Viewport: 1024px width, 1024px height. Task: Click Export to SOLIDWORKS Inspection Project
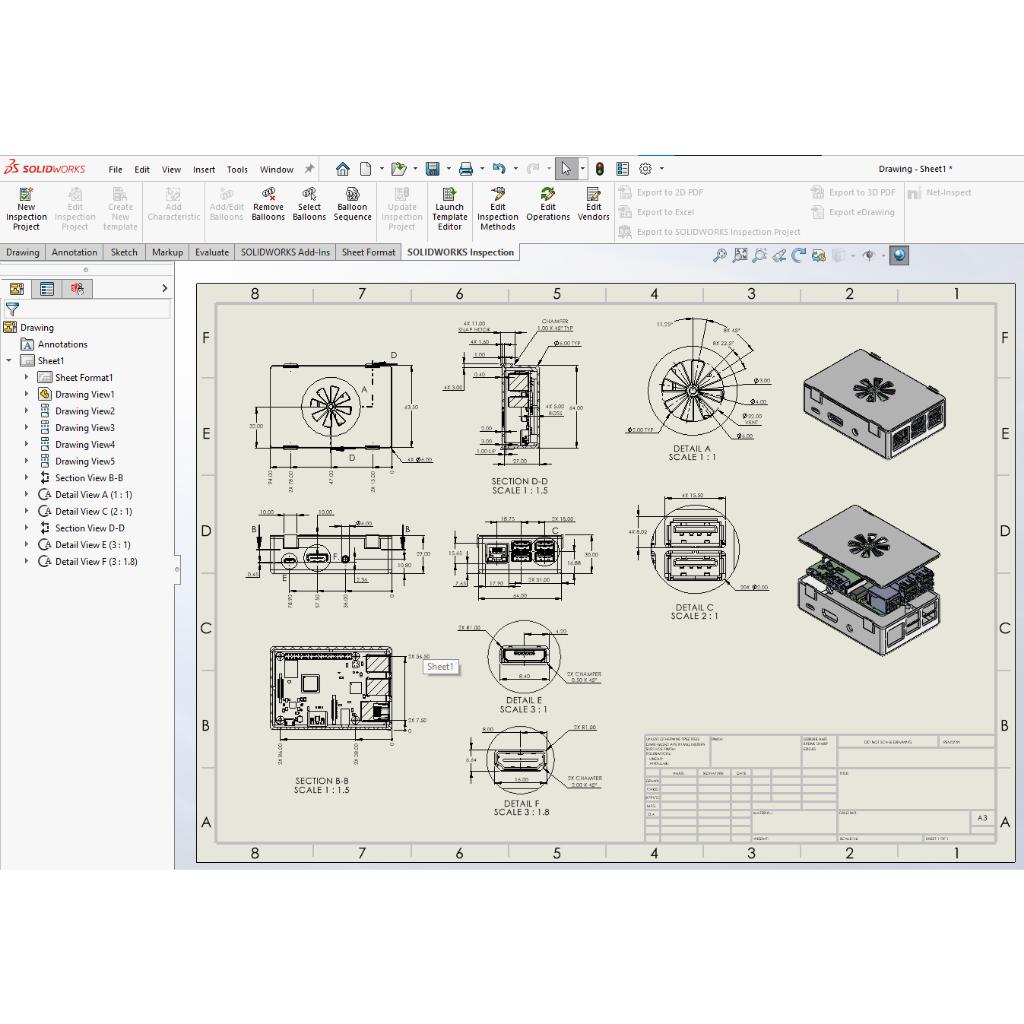pyautogui.click(x=710, y=232)
